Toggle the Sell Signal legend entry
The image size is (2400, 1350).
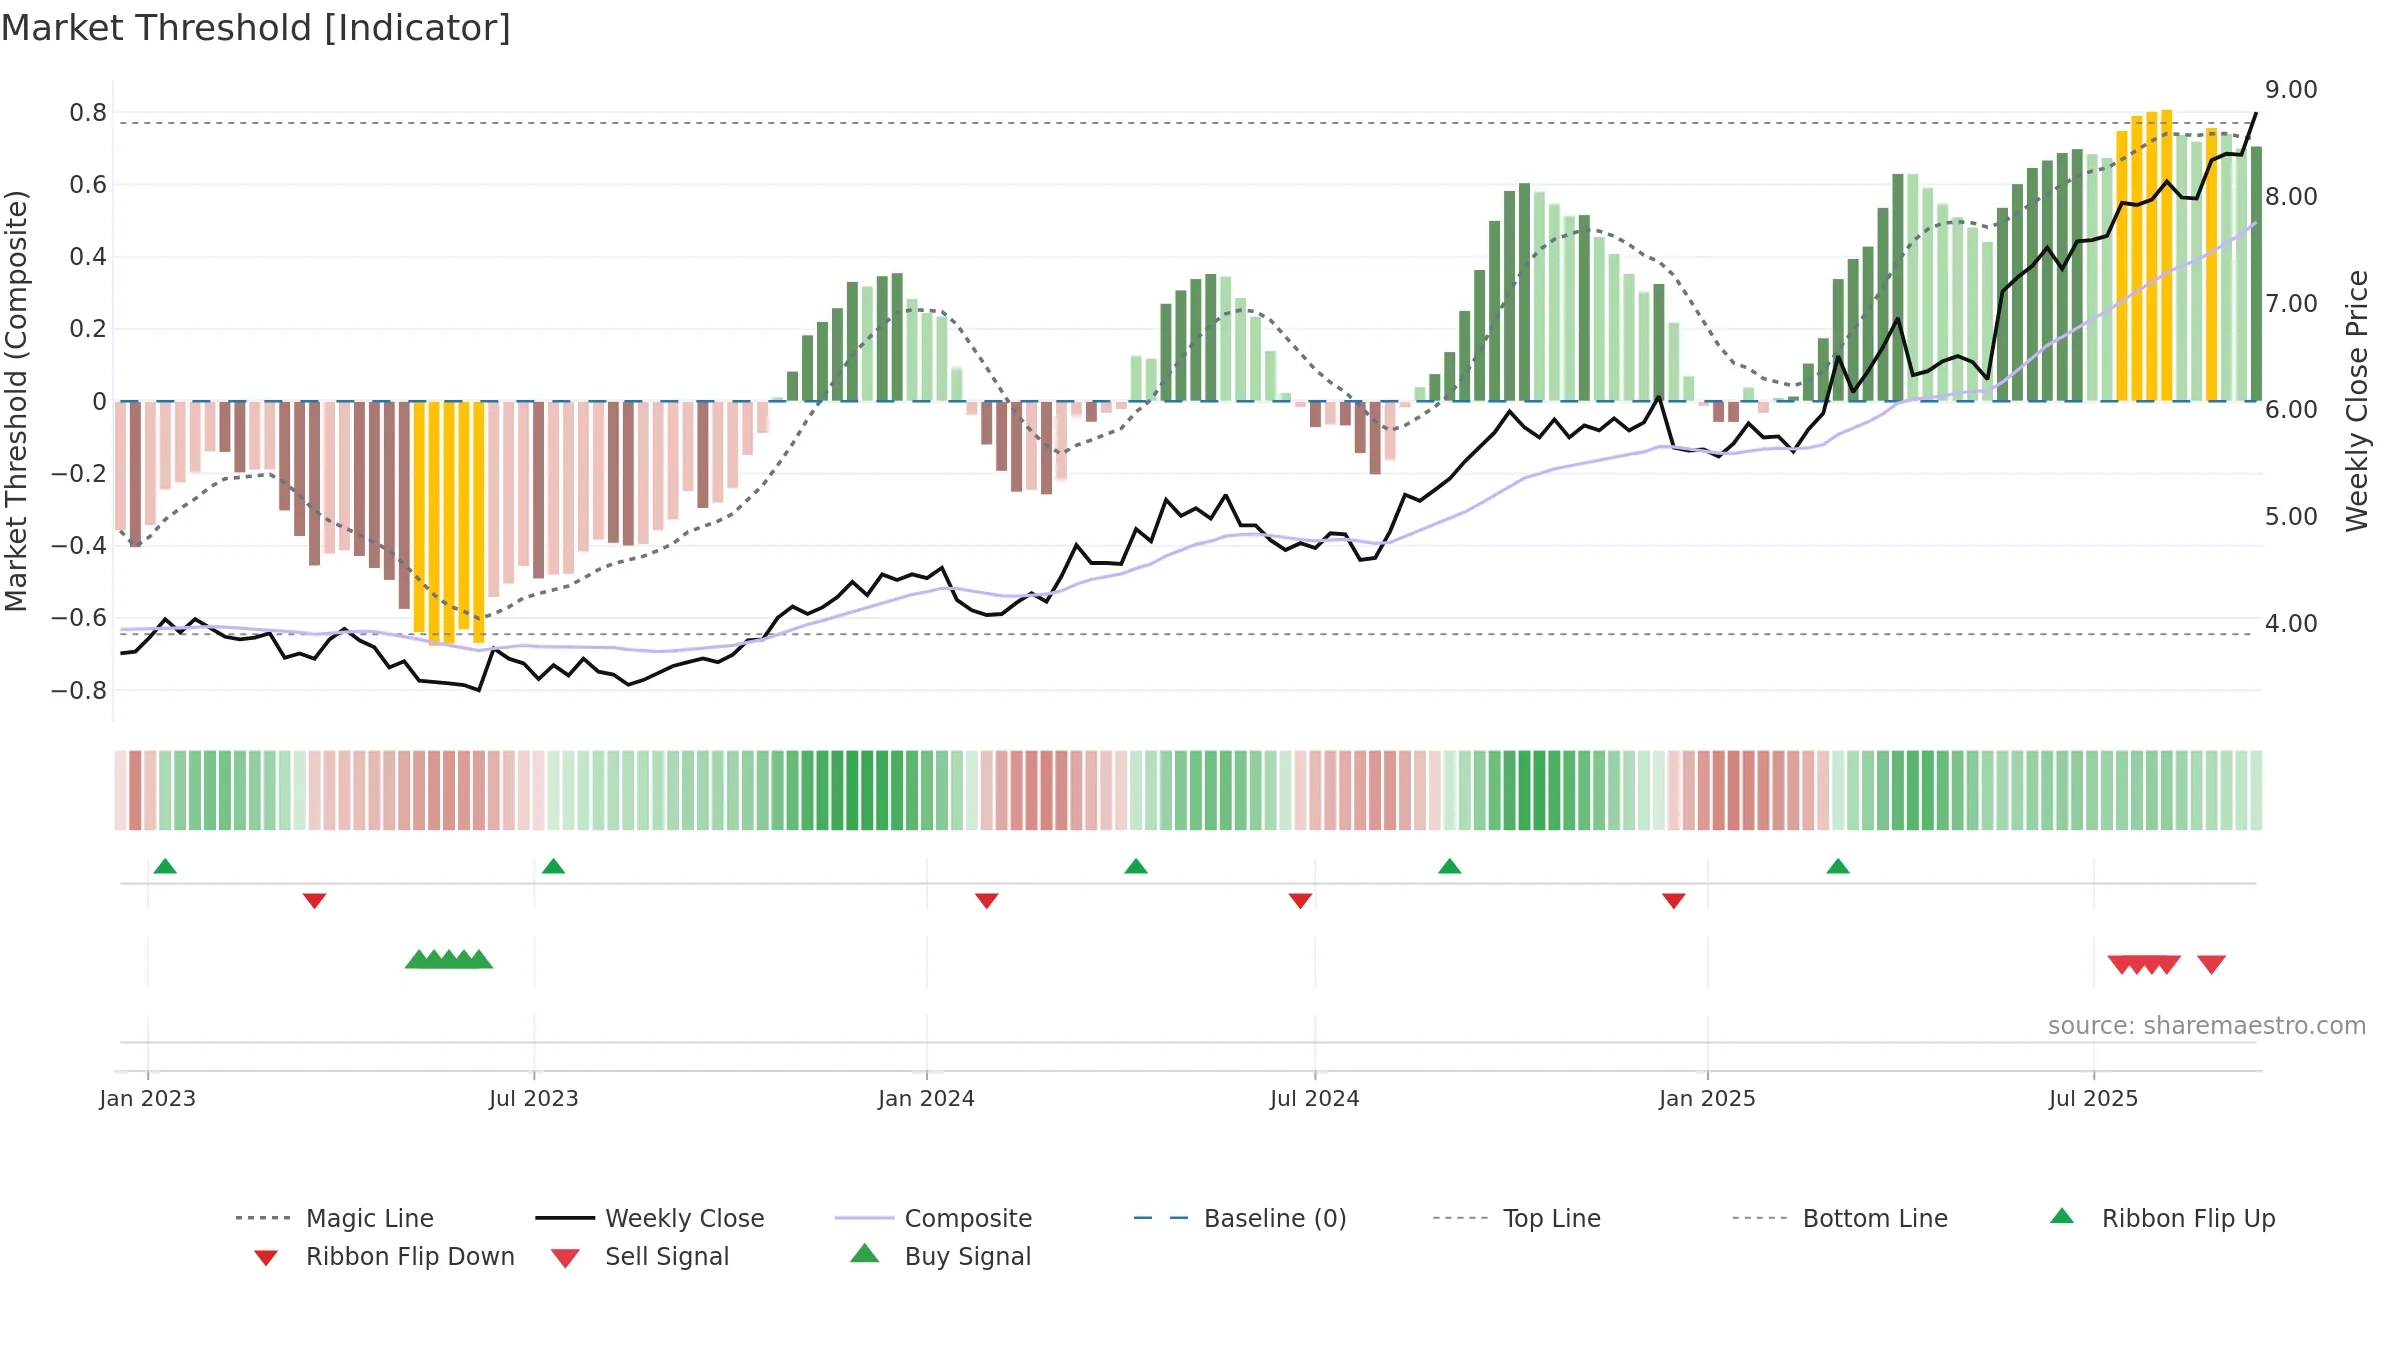[x=640, y=1256]
